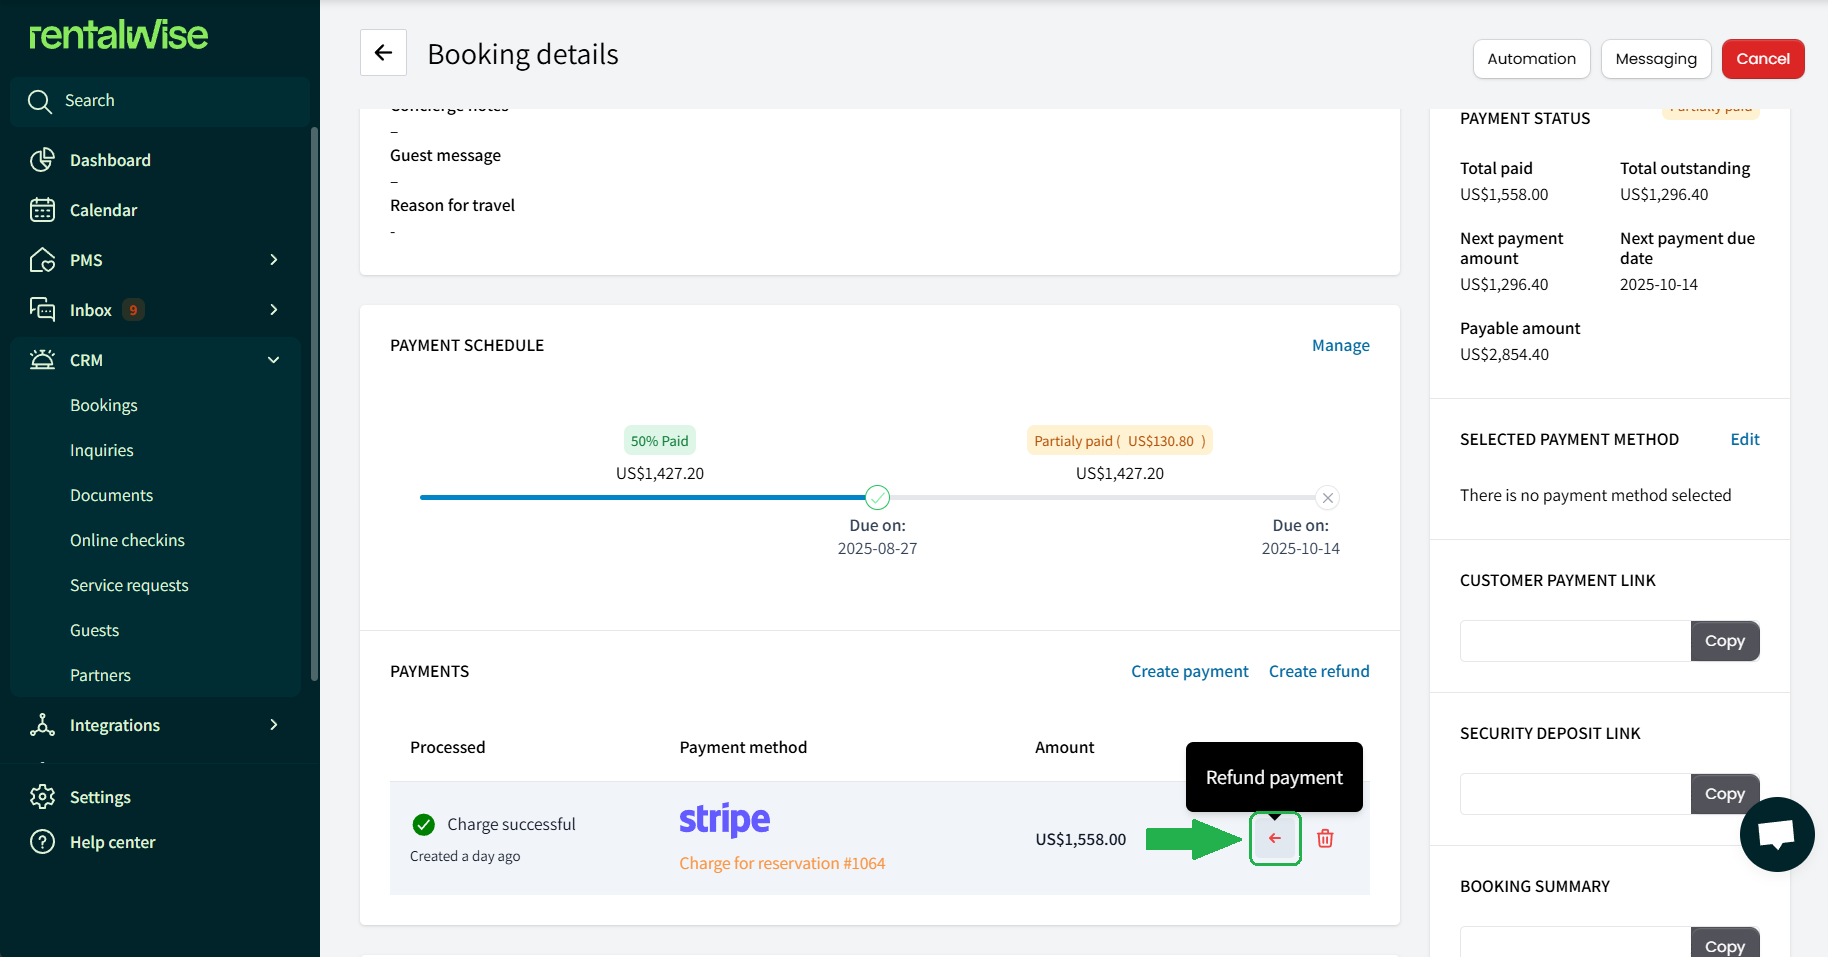Open Bookings under CRM

click(104, 405)
